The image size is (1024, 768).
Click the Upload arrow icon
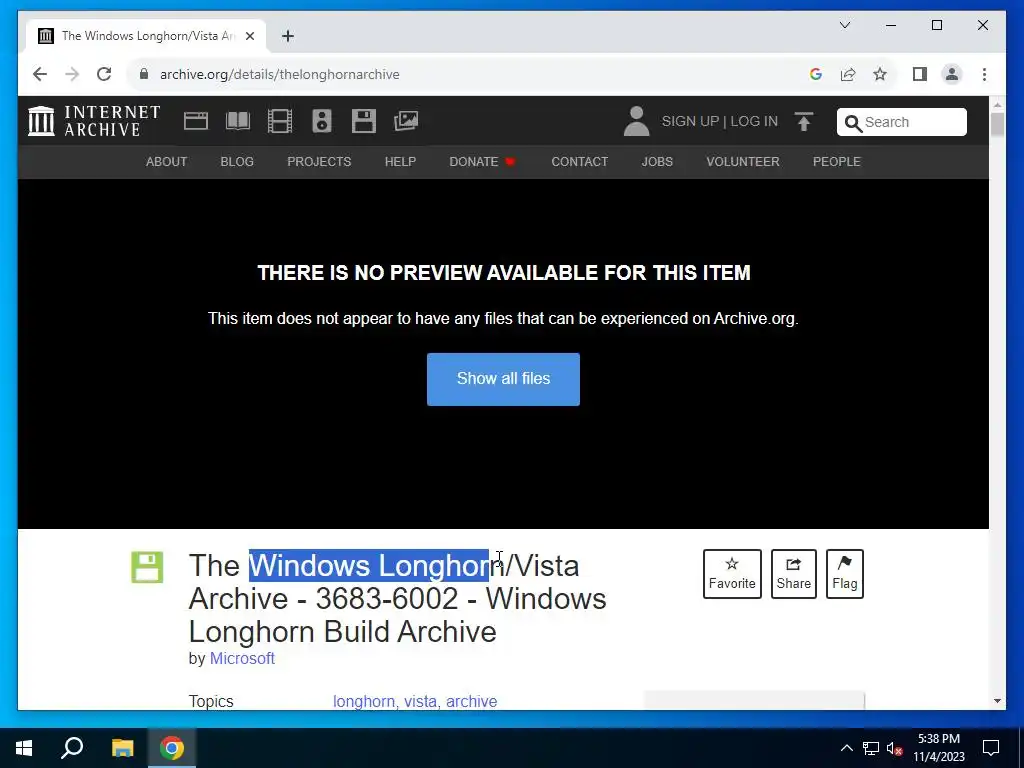click(804, 121)
